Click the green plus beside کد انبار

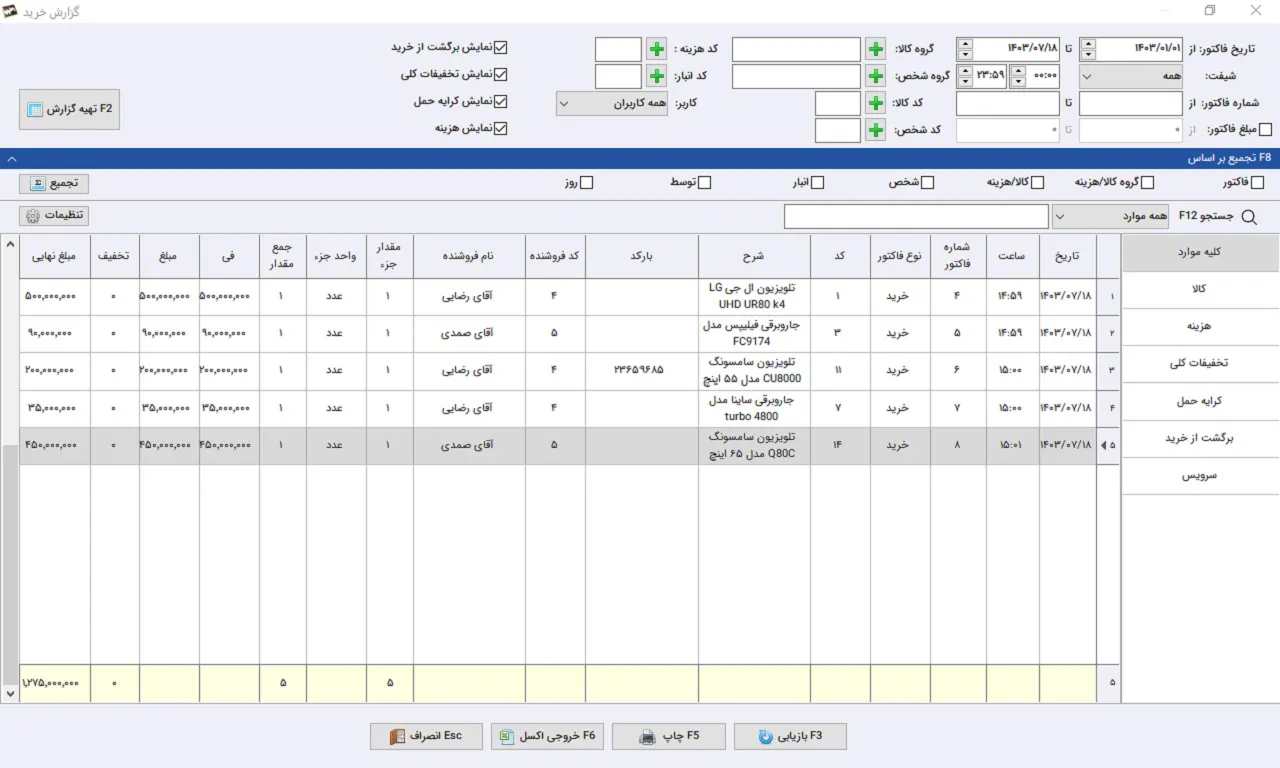tap(656, 76)
